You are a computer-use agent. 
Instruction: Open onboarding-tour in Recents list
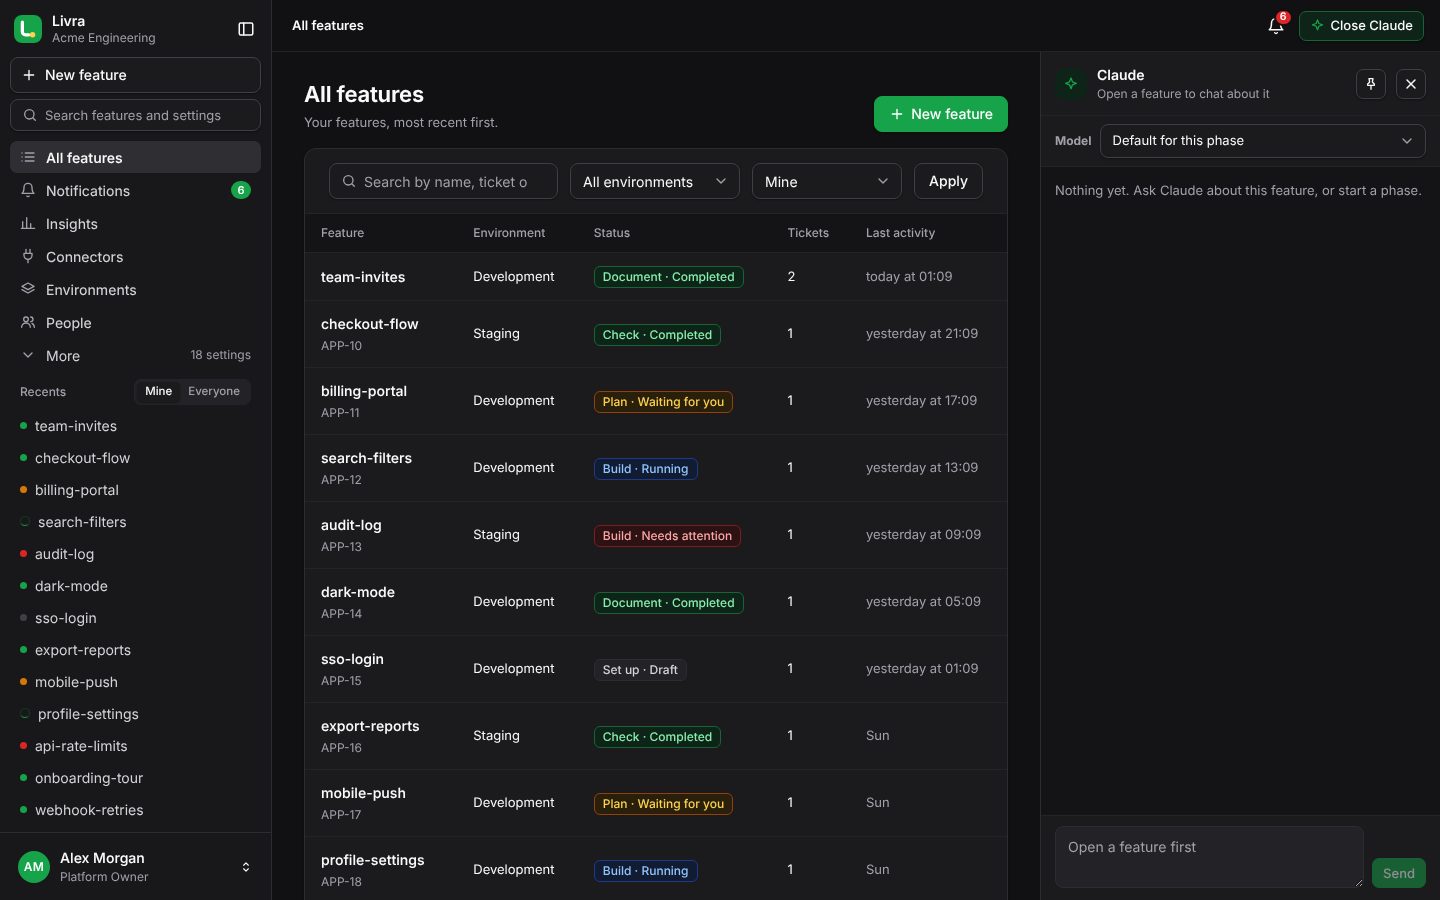[135, 778]
